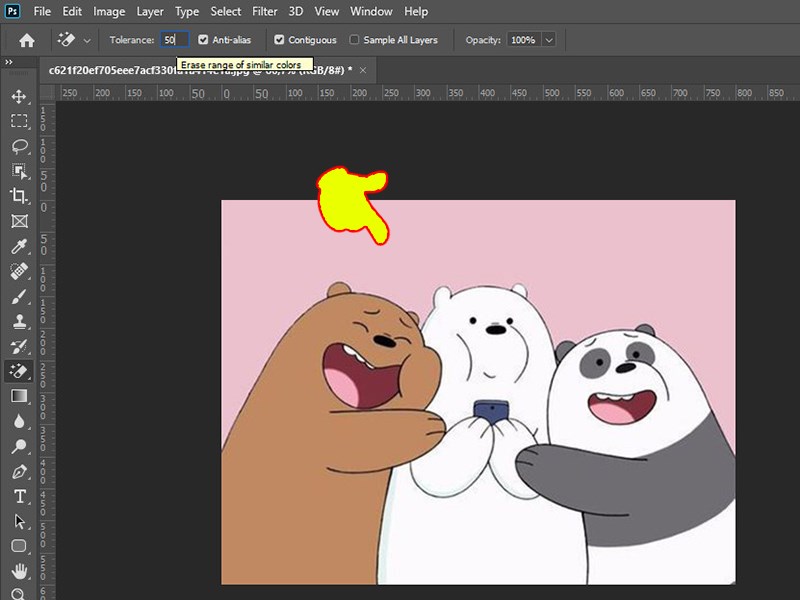Click the Tolerance input field

(173, 40)
